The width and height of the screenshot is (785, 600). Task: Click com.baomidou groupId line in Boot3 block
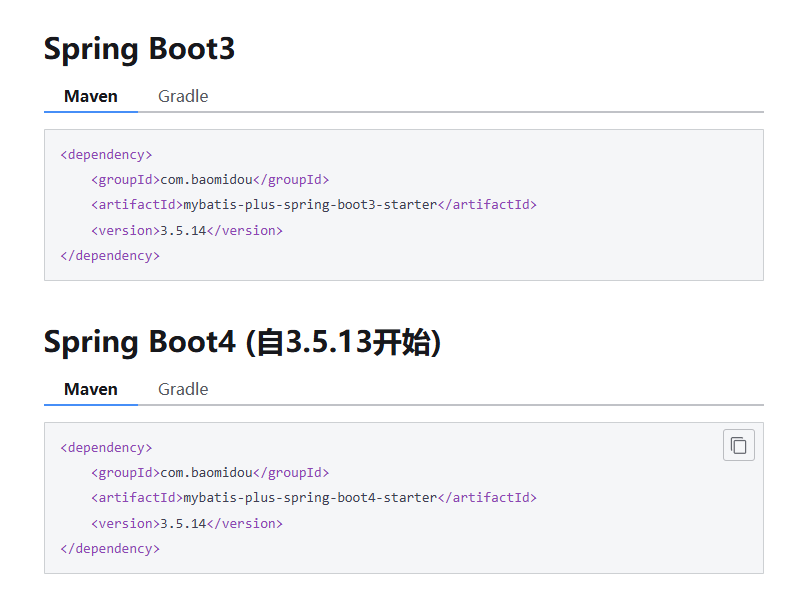pos(210,180)
